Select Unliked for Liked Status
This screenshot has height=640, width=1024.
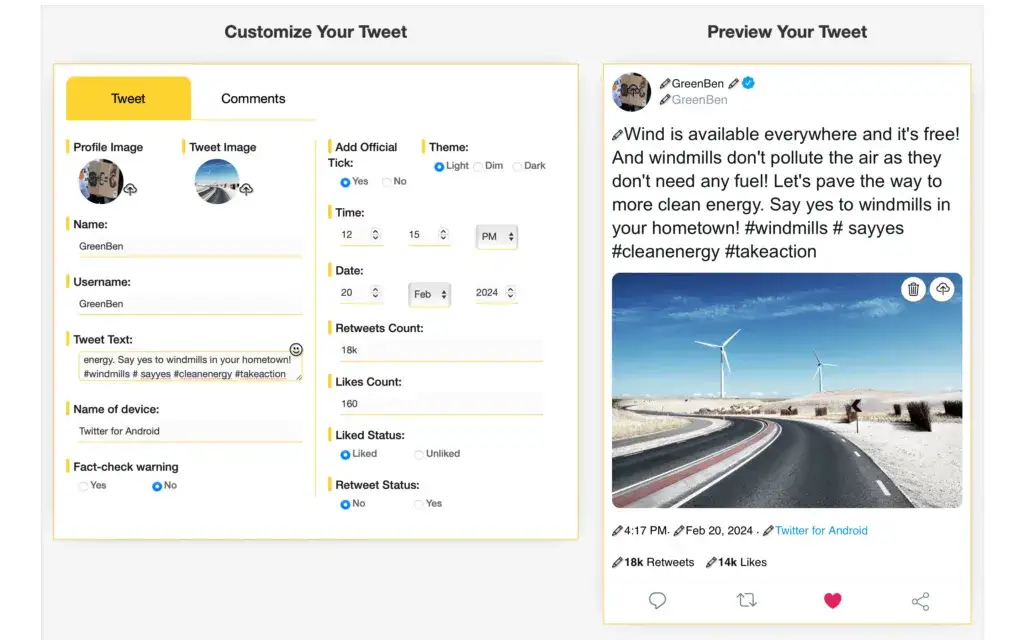coord(419,454)
